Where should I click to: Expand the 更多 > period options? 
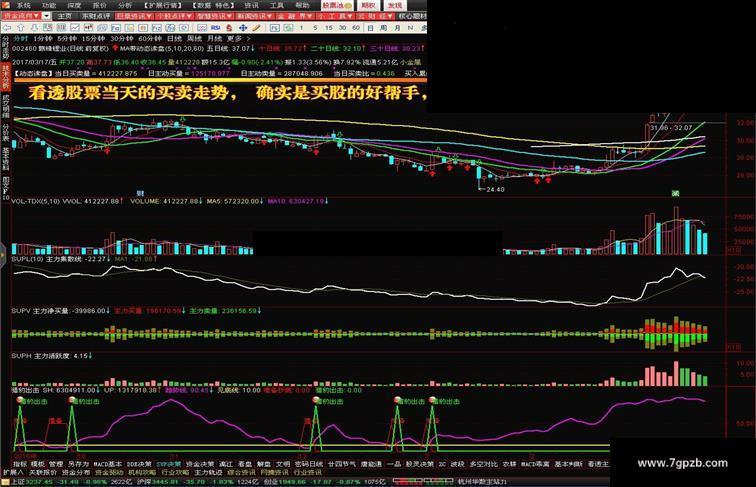click(239, 39)
